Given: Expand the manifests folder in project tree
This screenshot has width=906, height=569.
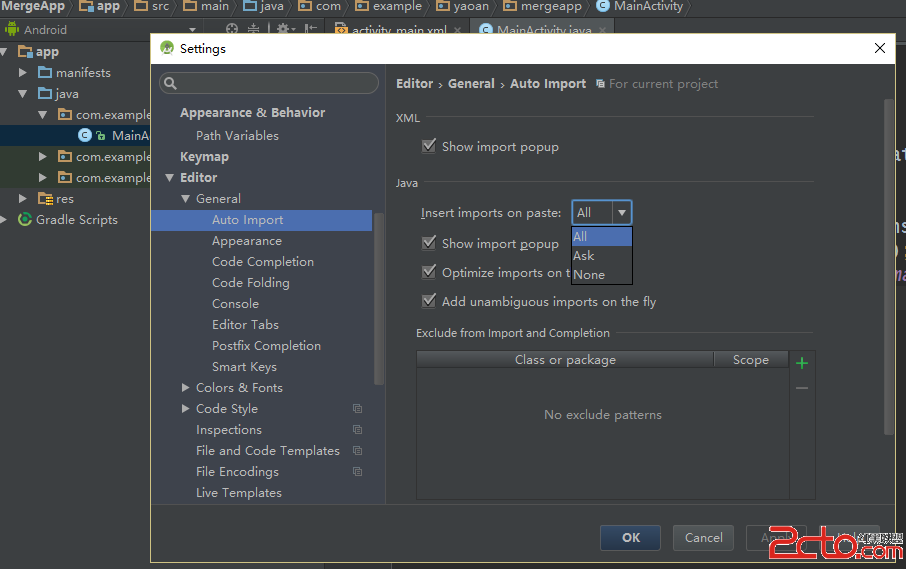Looking at the screenshot, I should [23, 72].
